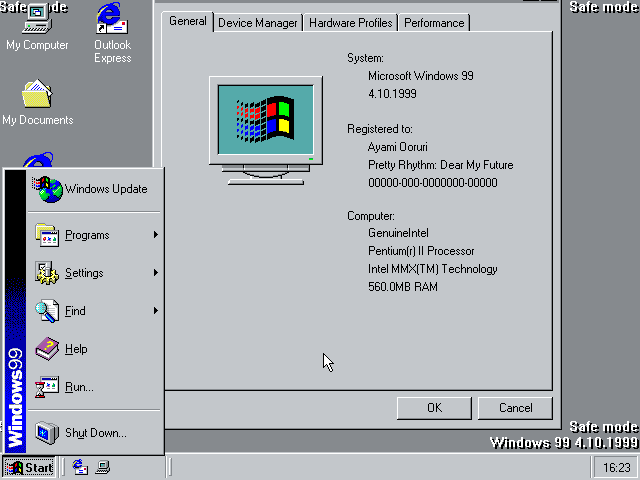Expand the Settings submenu arrow

pyautogui.click(x=156, y=273)
